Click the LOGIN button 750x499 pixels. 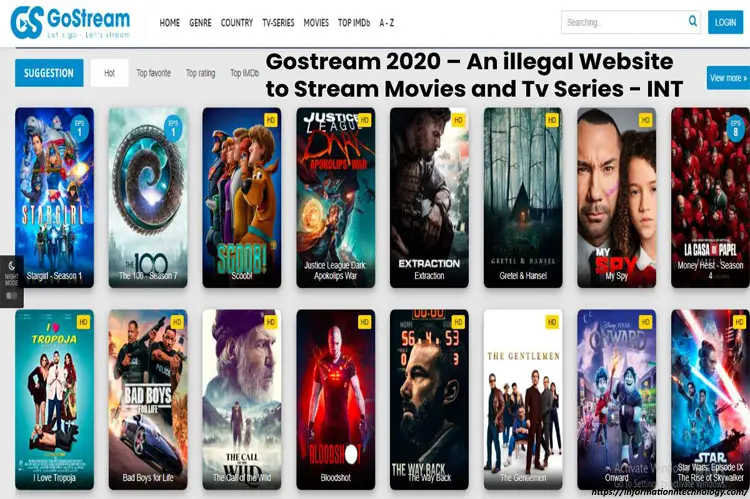(x=725, y=22)
